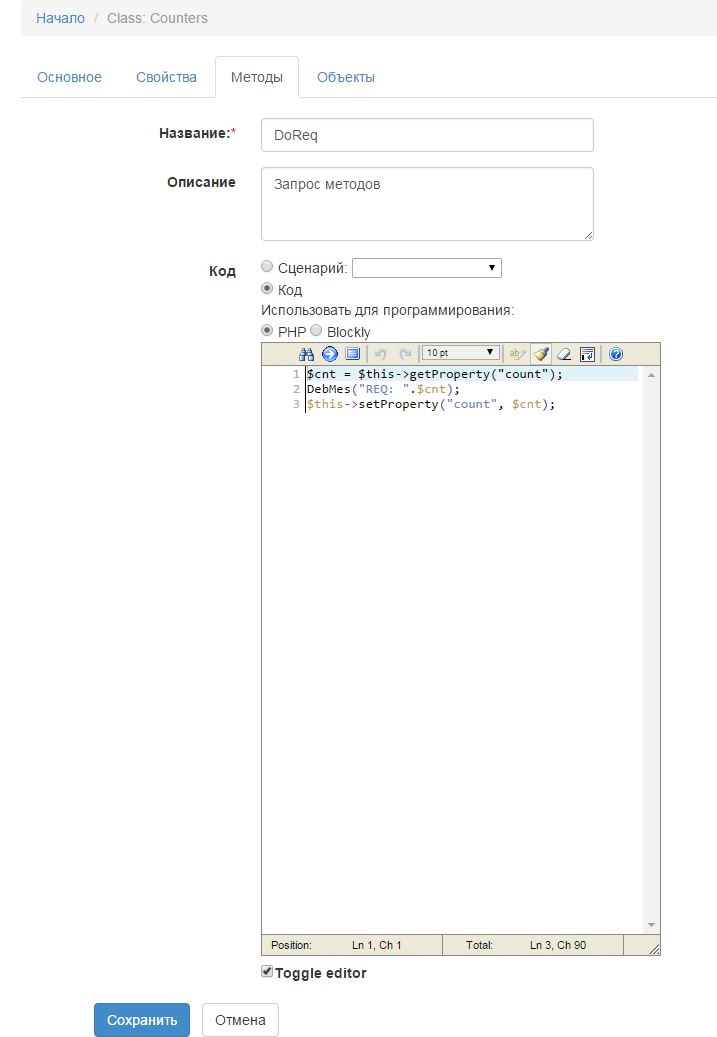The height and width of the screenshot is (1037, 717).
Task: Choose the PHP radio option
Action: coord(267,330)
